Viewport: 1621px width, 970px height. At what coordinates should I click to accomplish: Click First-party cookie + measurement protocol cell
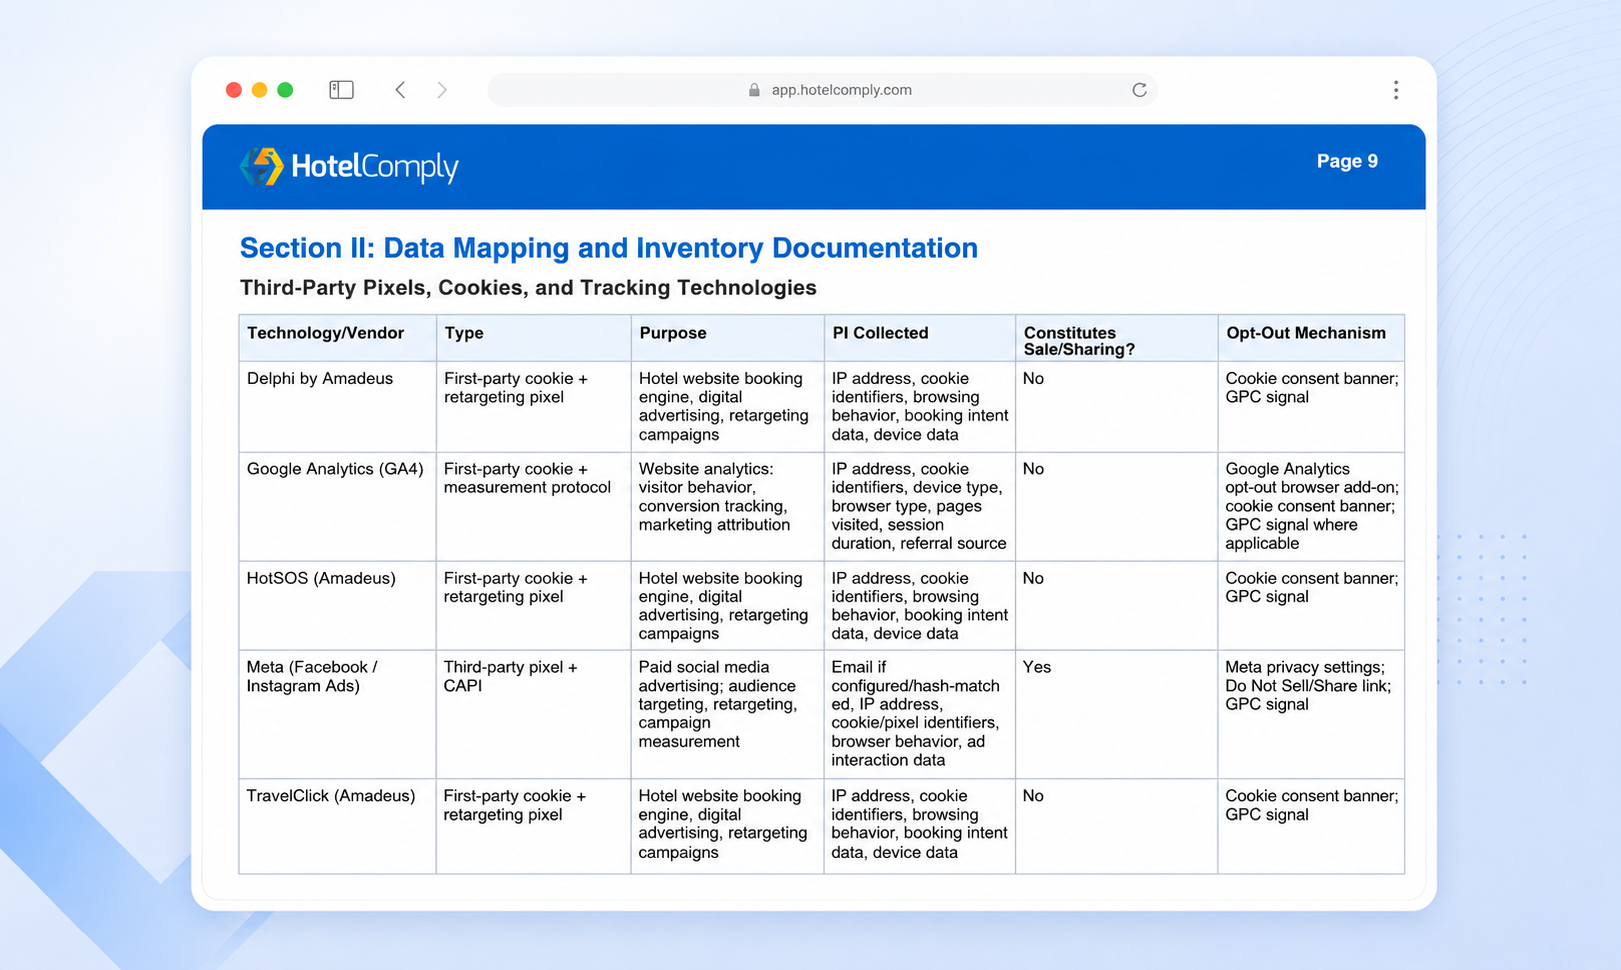533,506
